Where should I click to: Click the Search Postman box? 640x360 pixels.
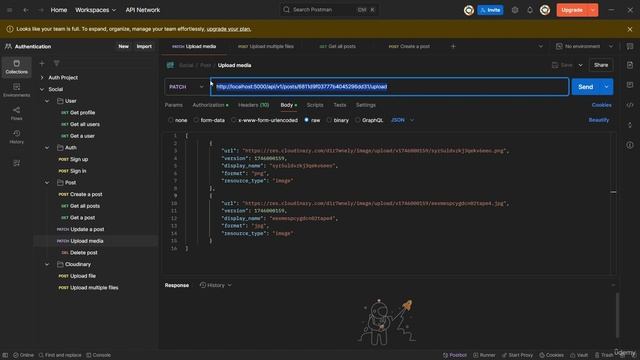[x=329, y=10]
